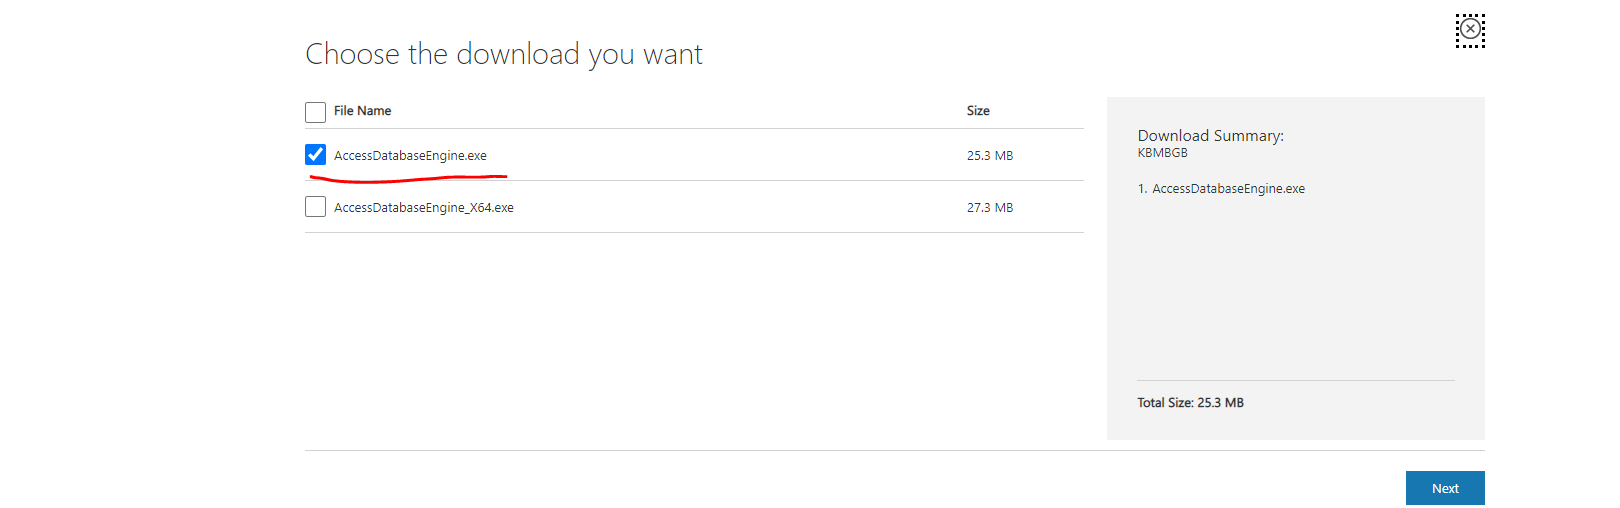Click the File Name column header
1620x508 pixels.
click(x=362, y=111)
